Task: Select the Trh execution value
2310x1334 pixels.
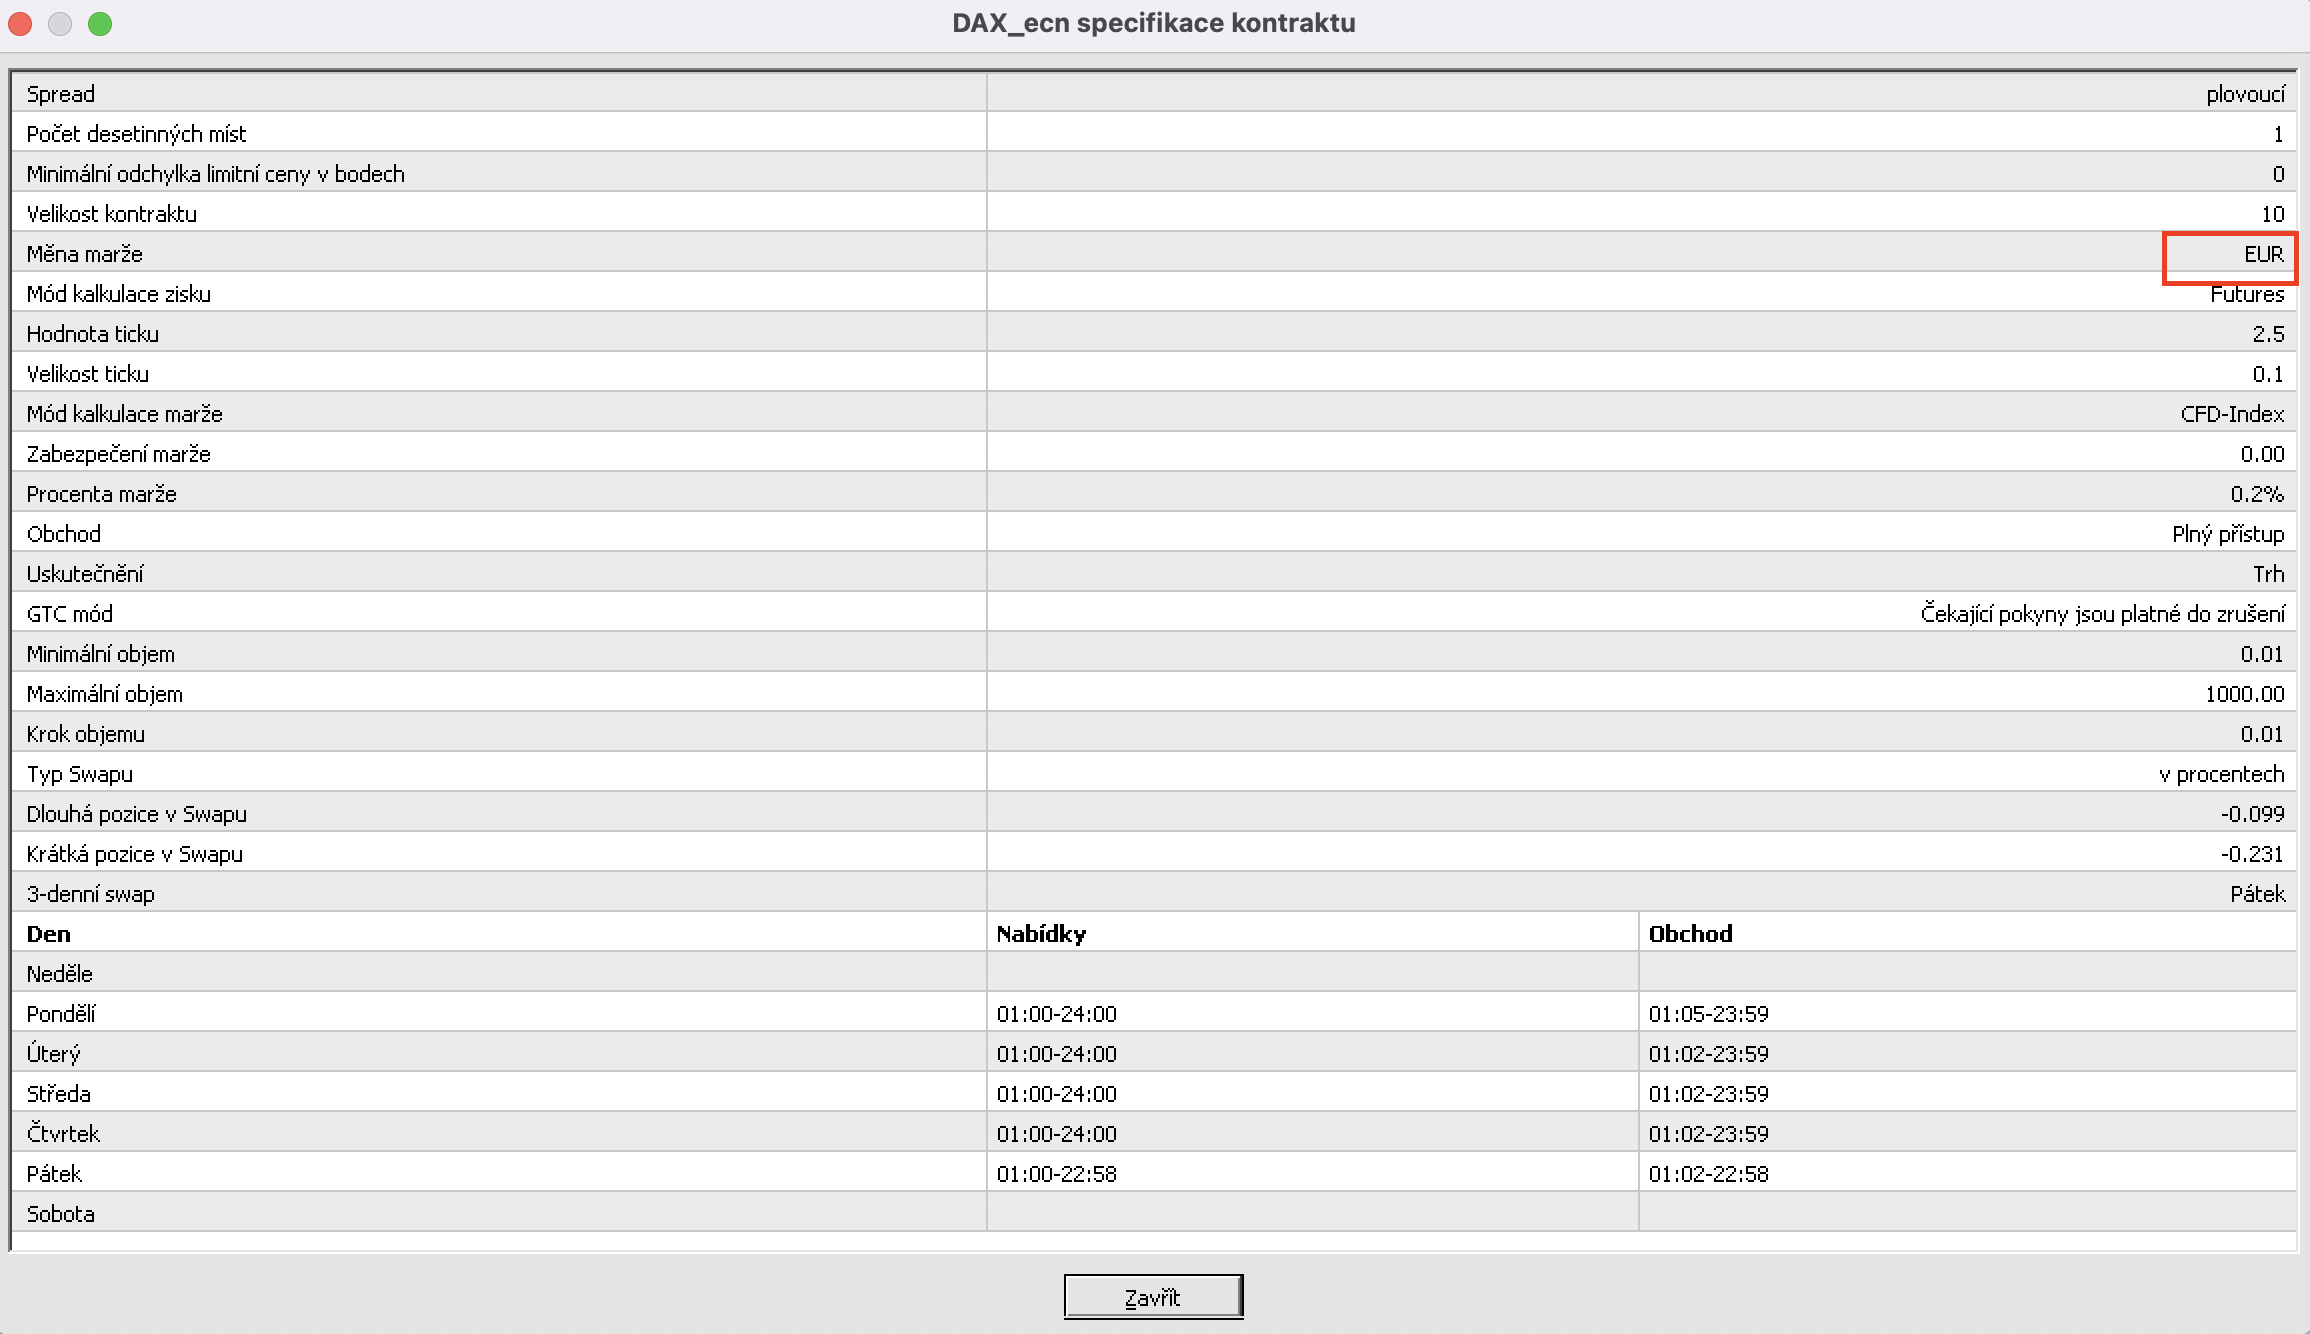Action: [2269, 574]
